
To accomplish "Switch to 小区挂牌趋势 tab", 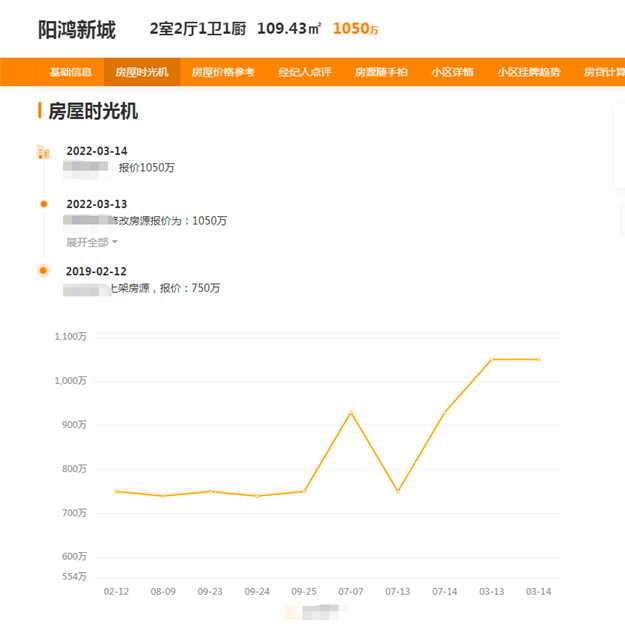I will pyautogui.click(x=529, y=72).
